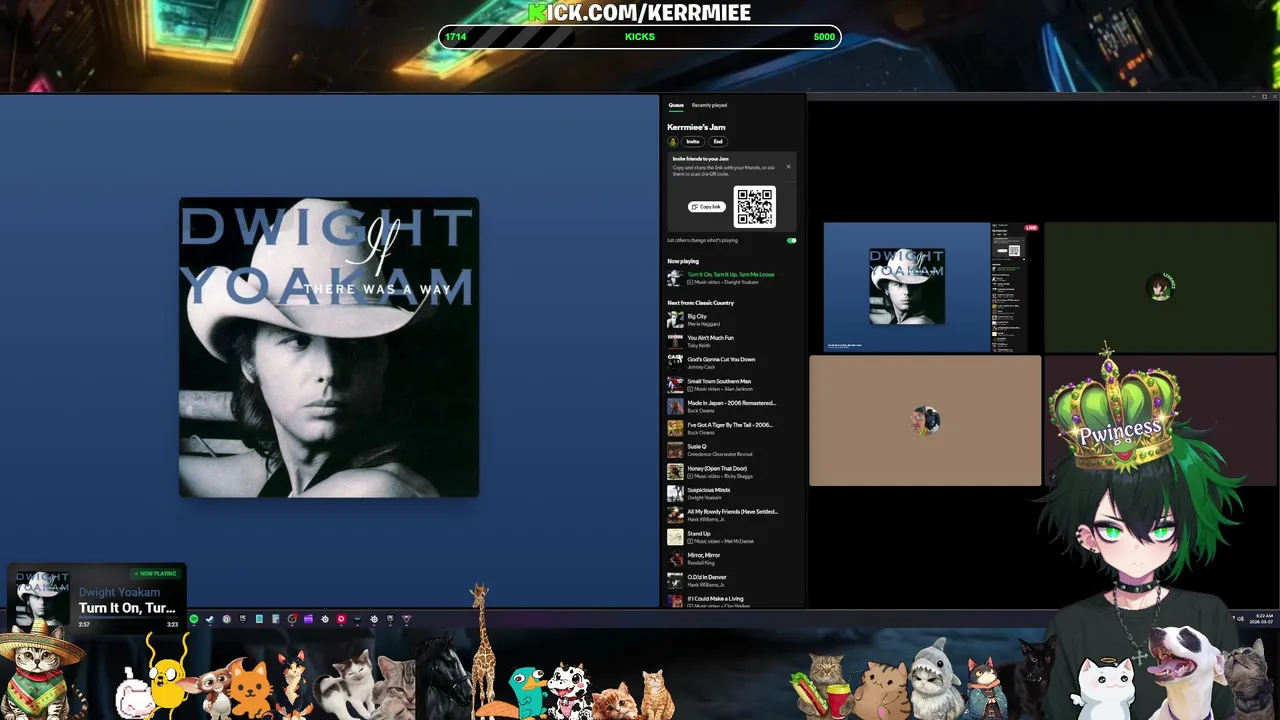Click the now playing track thumbnail in queue

coord(675,278)
